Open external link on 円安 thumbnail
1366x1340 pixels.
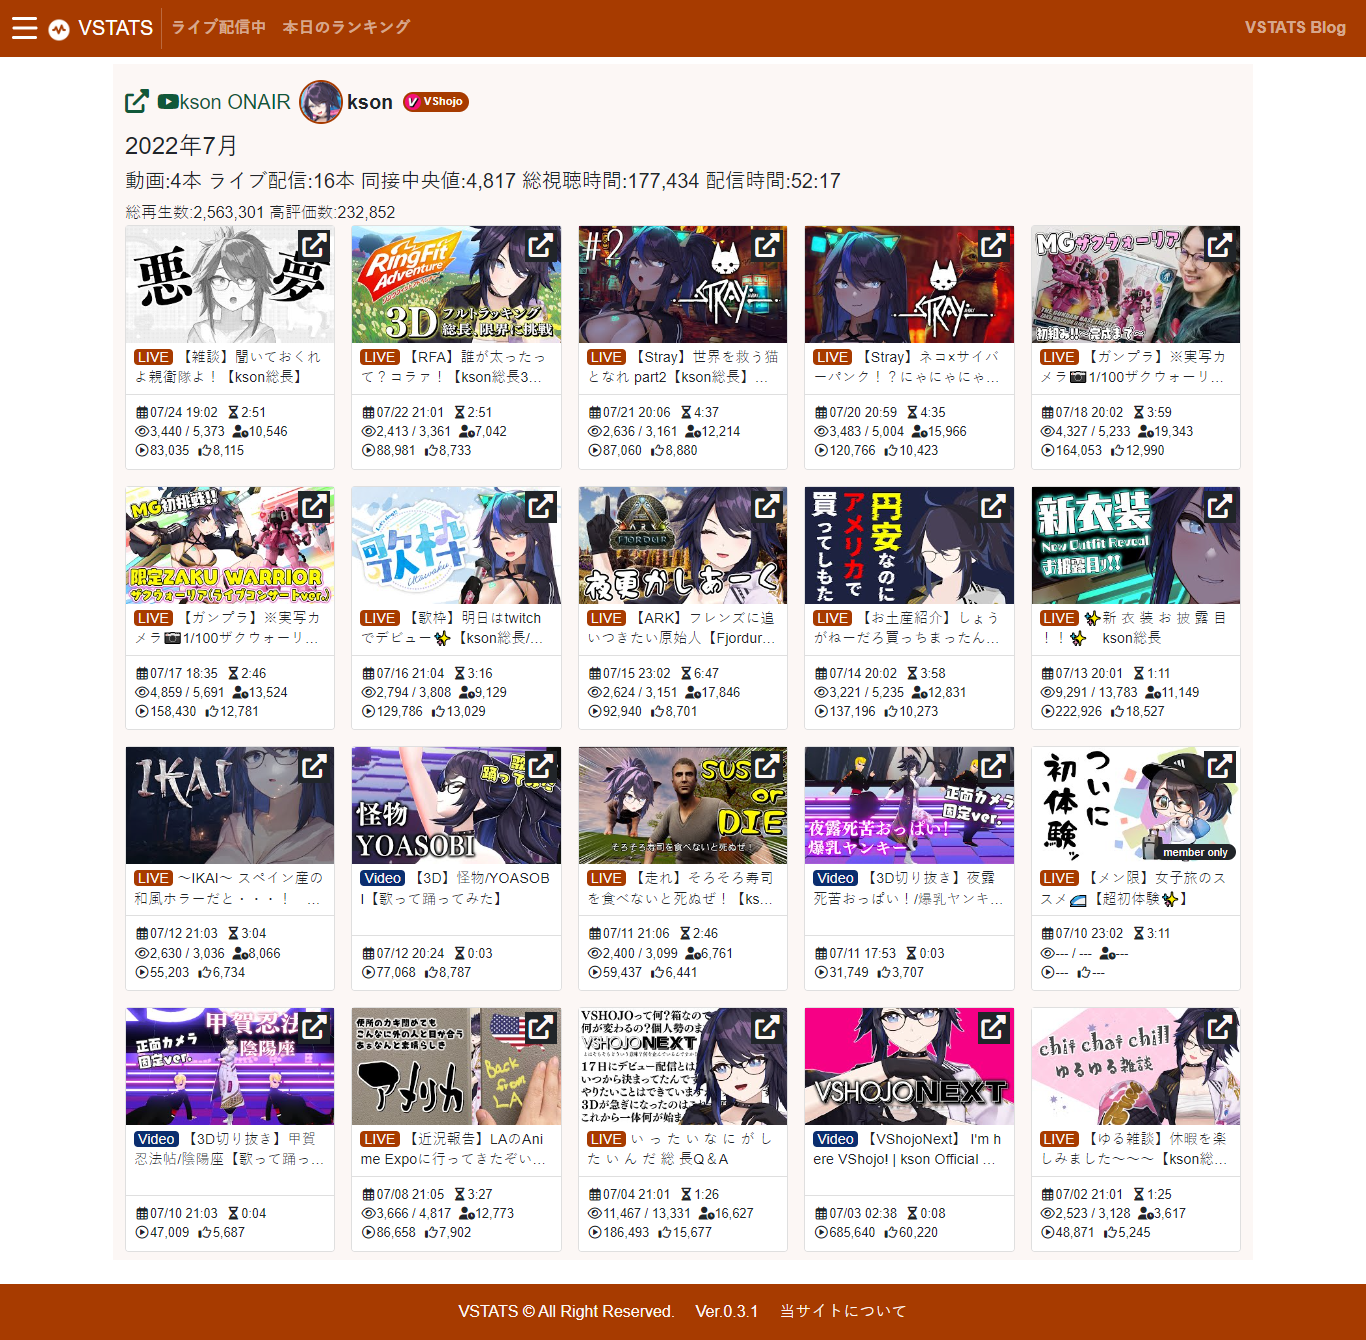(993, 506)
